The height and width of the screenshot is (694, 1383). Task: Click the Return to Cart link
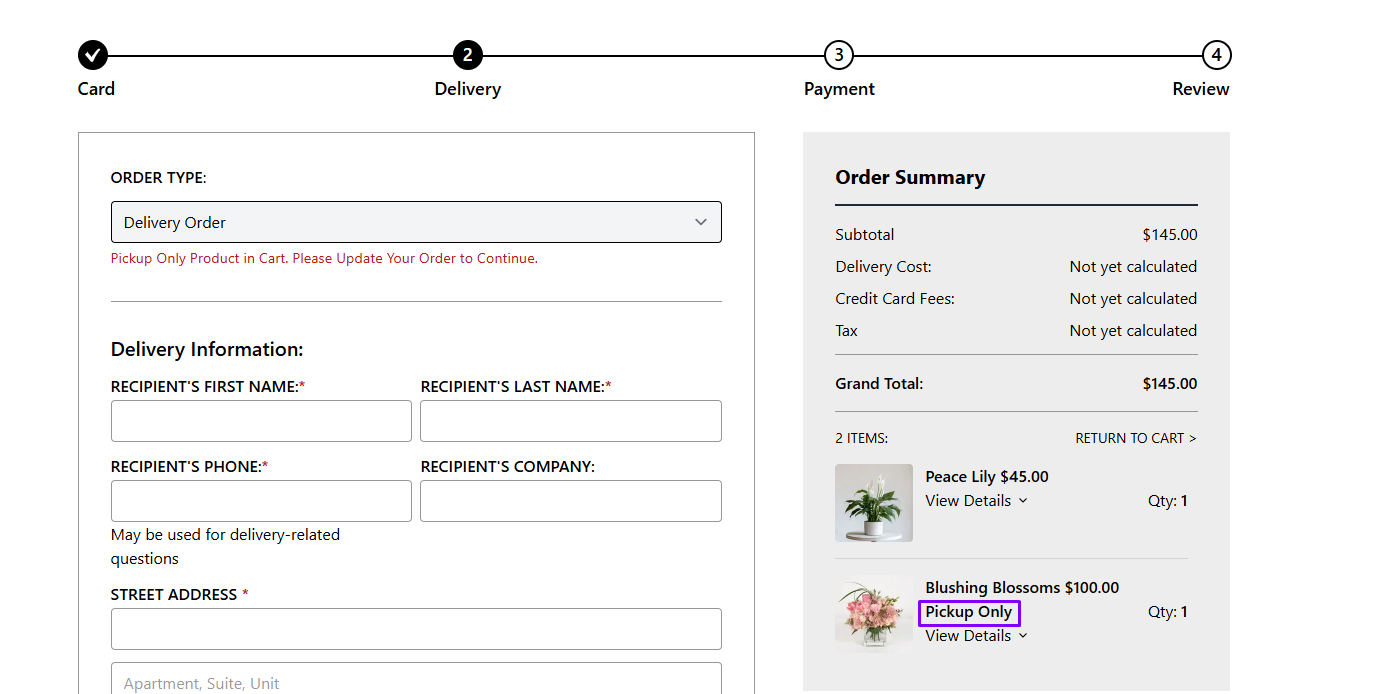pyautogui.click(x=1135, y=438)
